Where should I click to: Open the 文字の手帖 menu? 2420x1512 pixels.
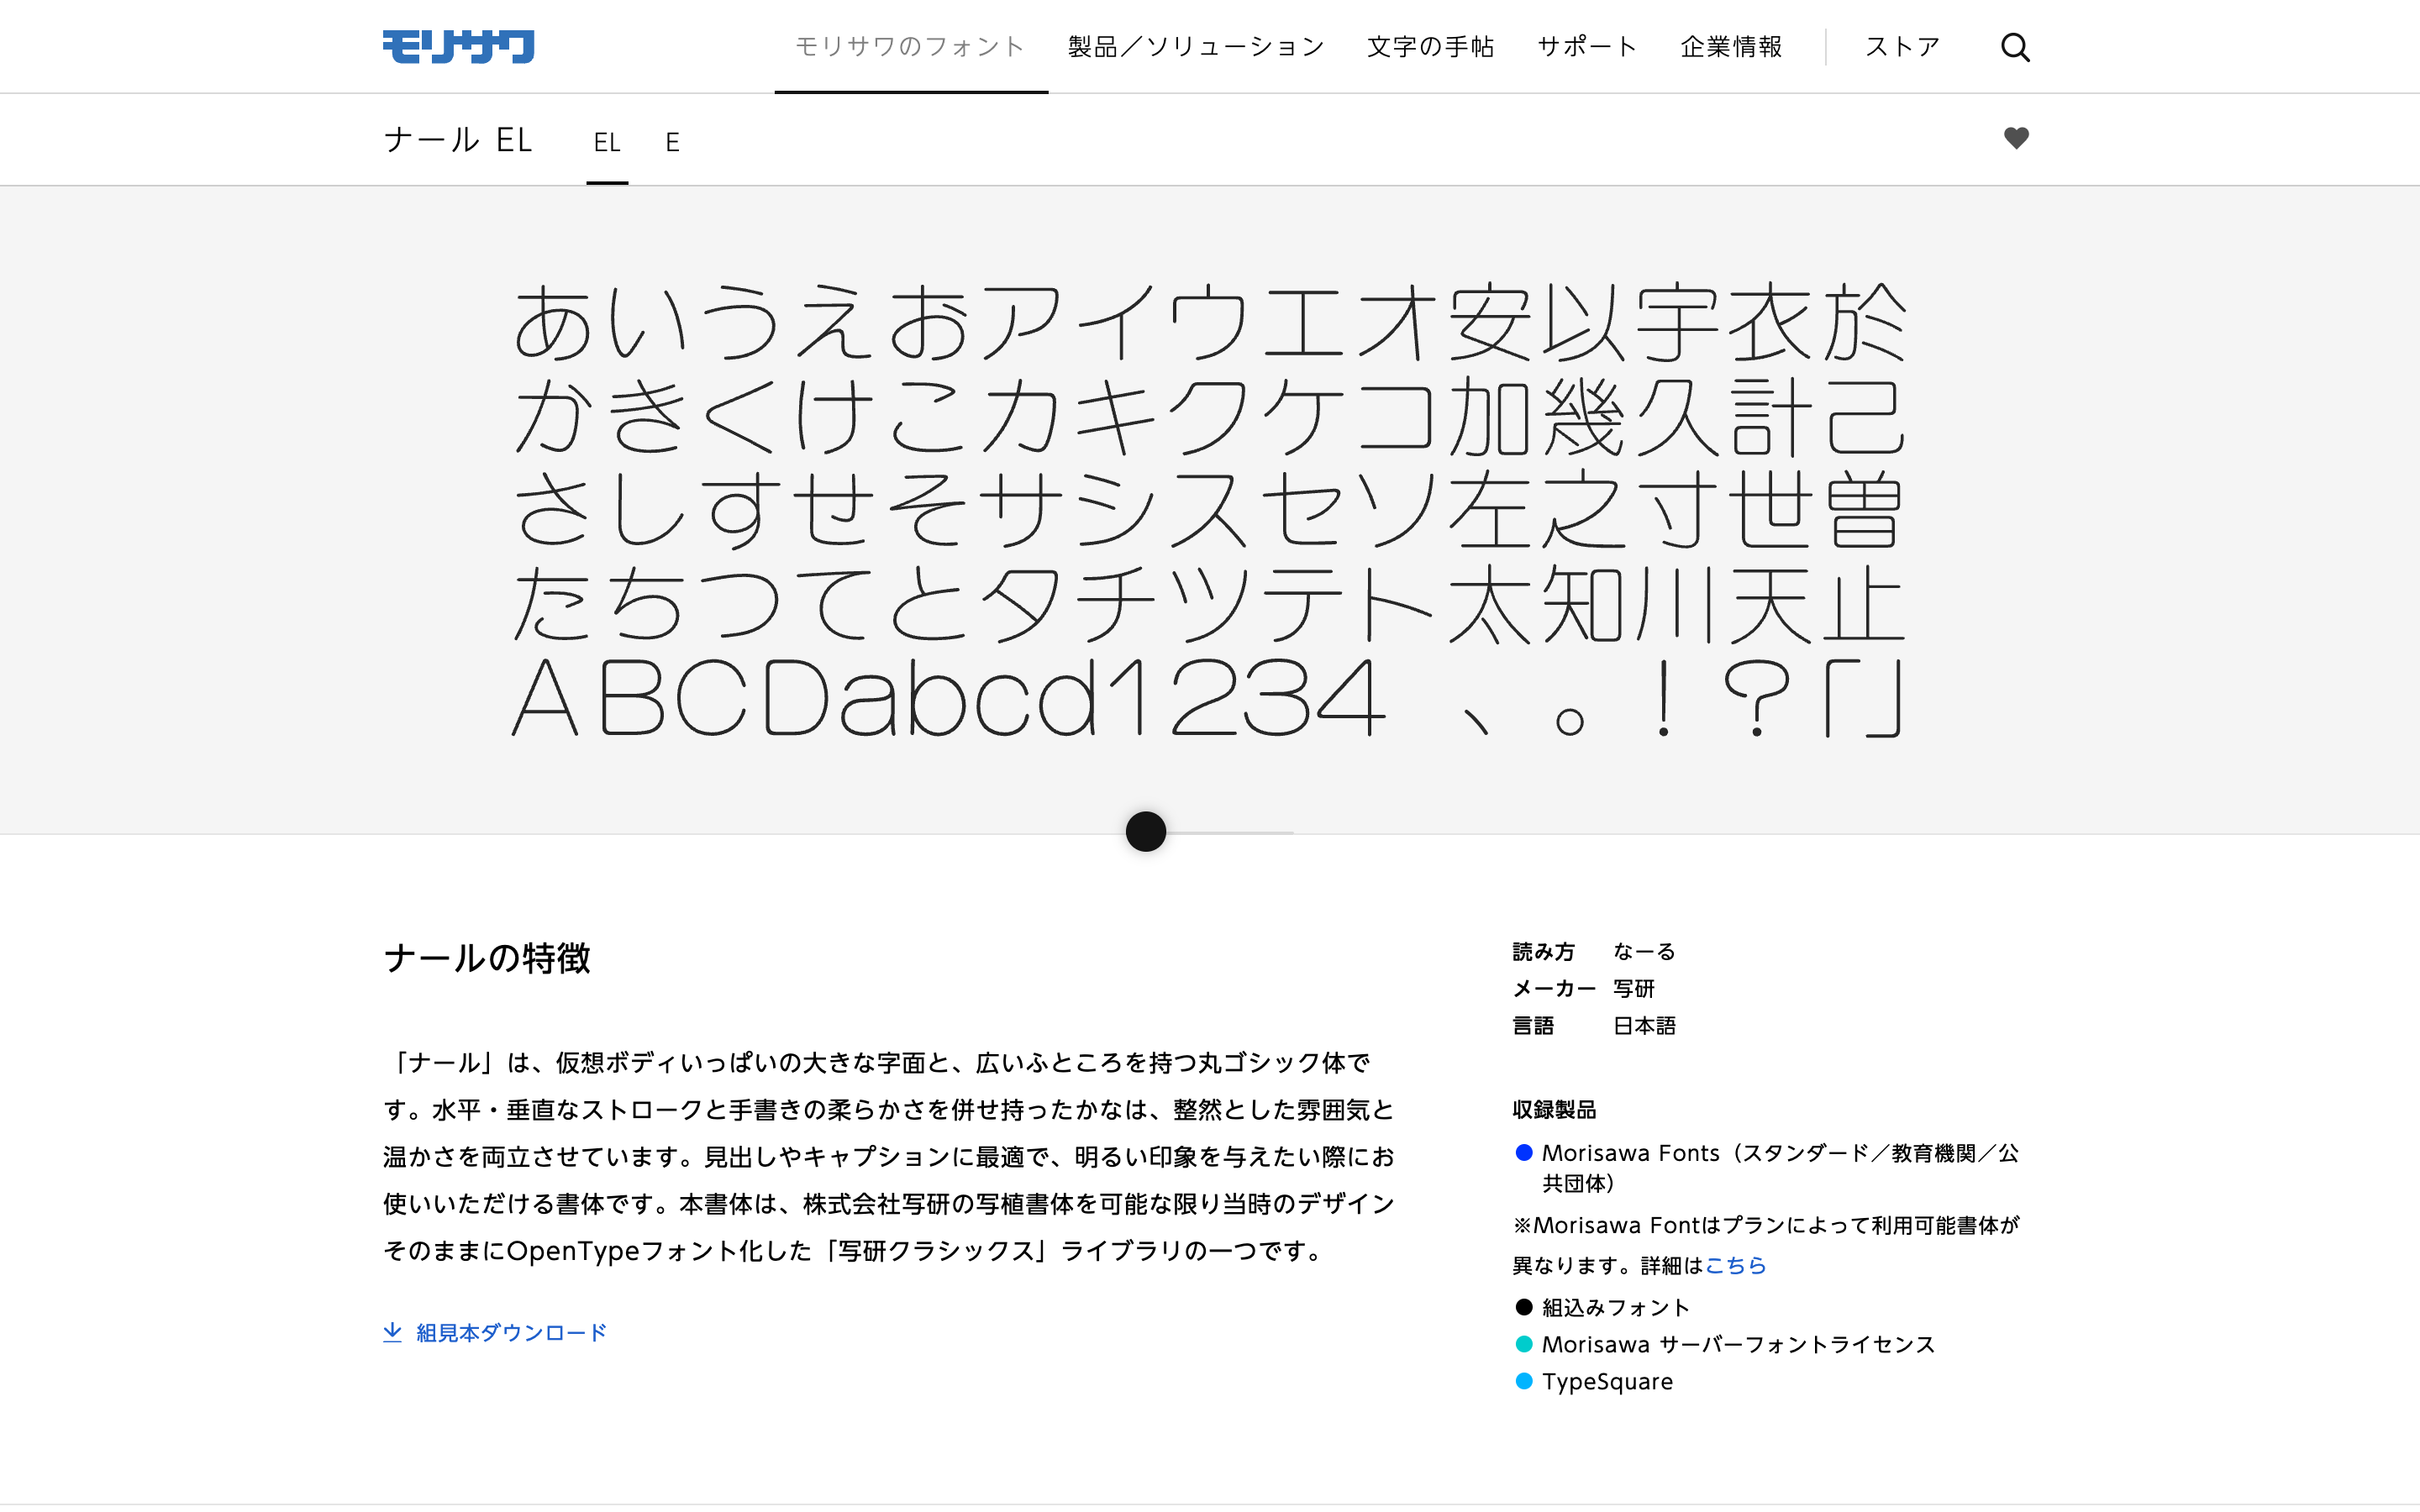(x=1430, y=47)
